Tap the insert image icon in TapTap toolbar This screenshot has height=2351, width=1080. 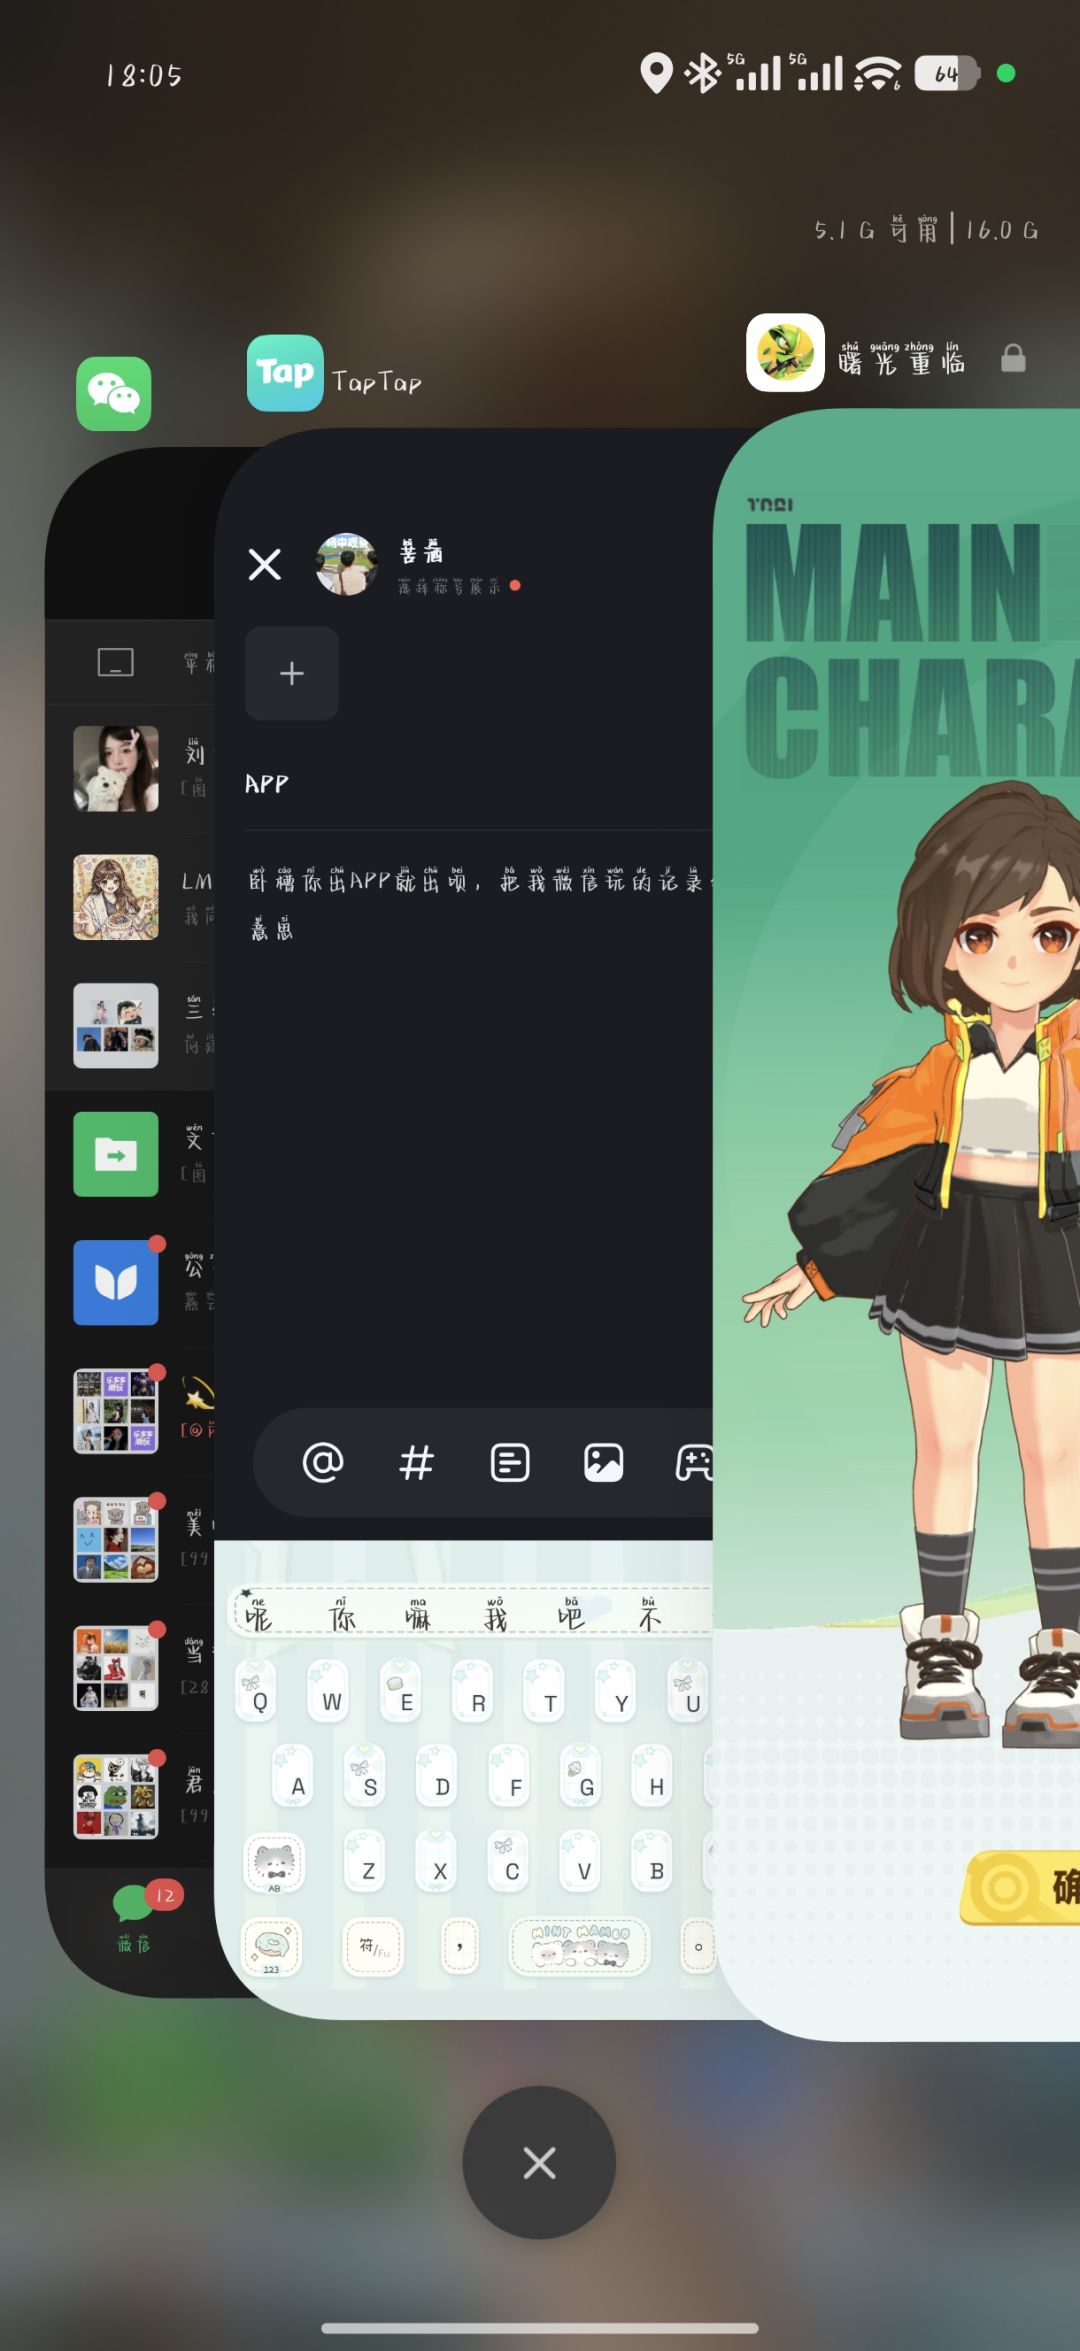(x=603, y=1463)
